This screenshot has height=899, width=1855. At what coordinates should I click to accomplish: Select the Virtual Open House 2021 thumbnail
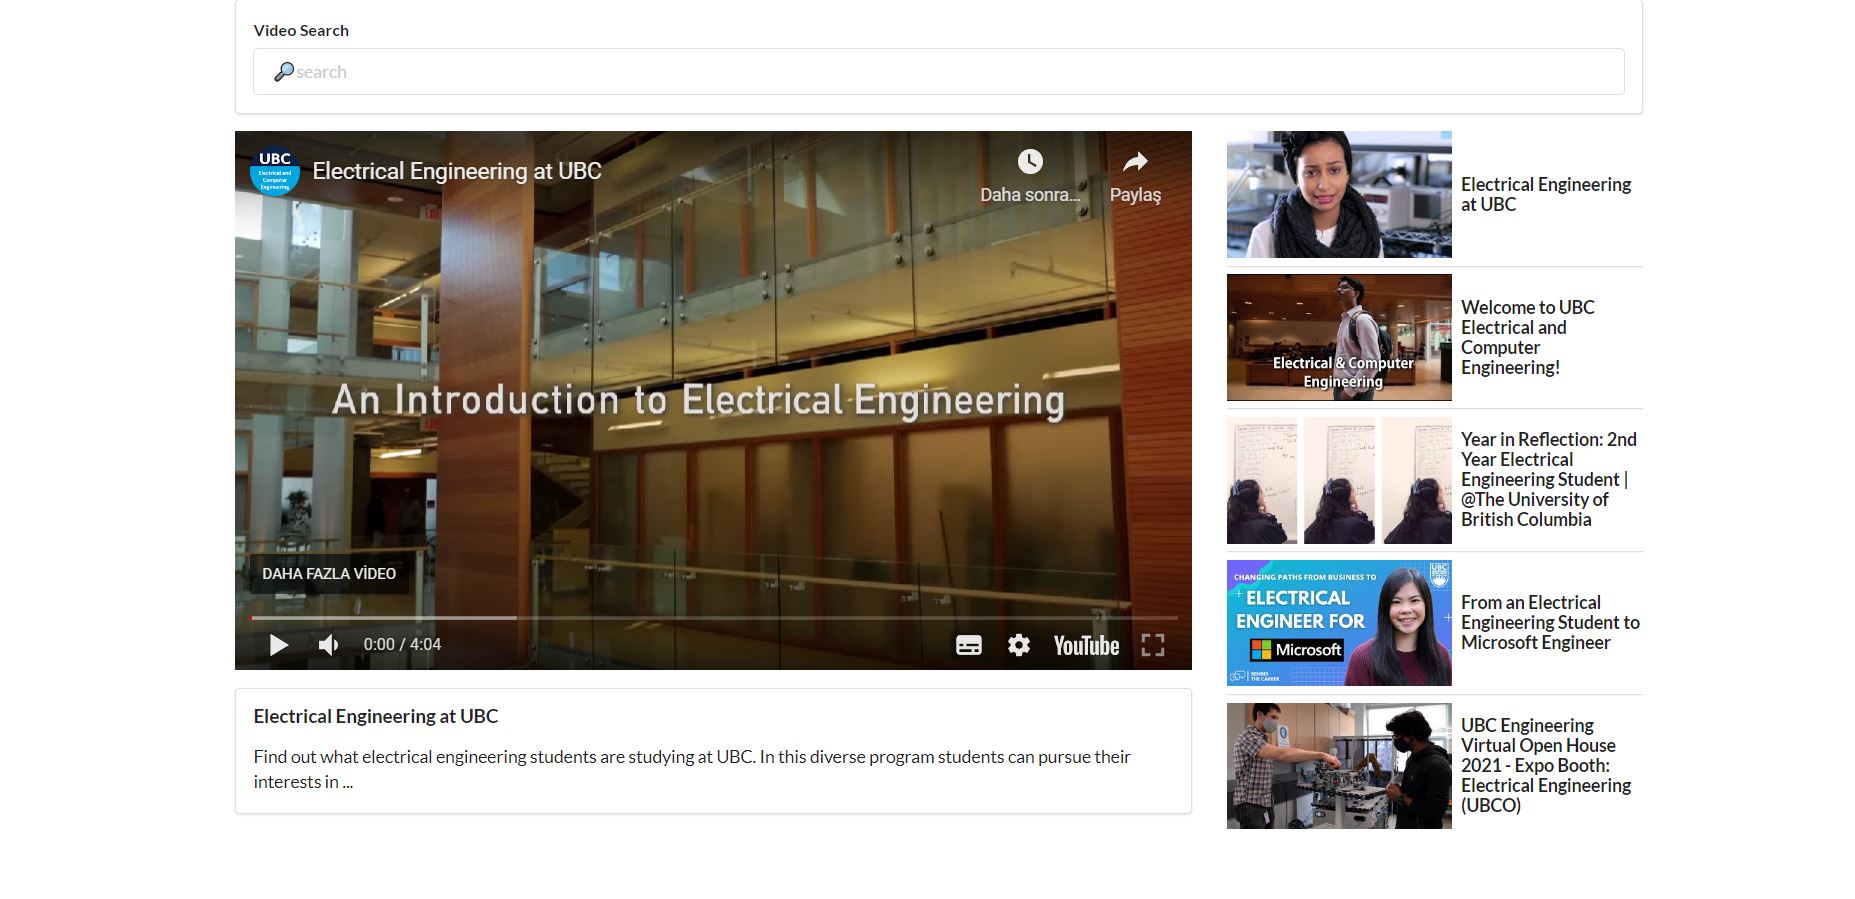(x=1339, y=766)
